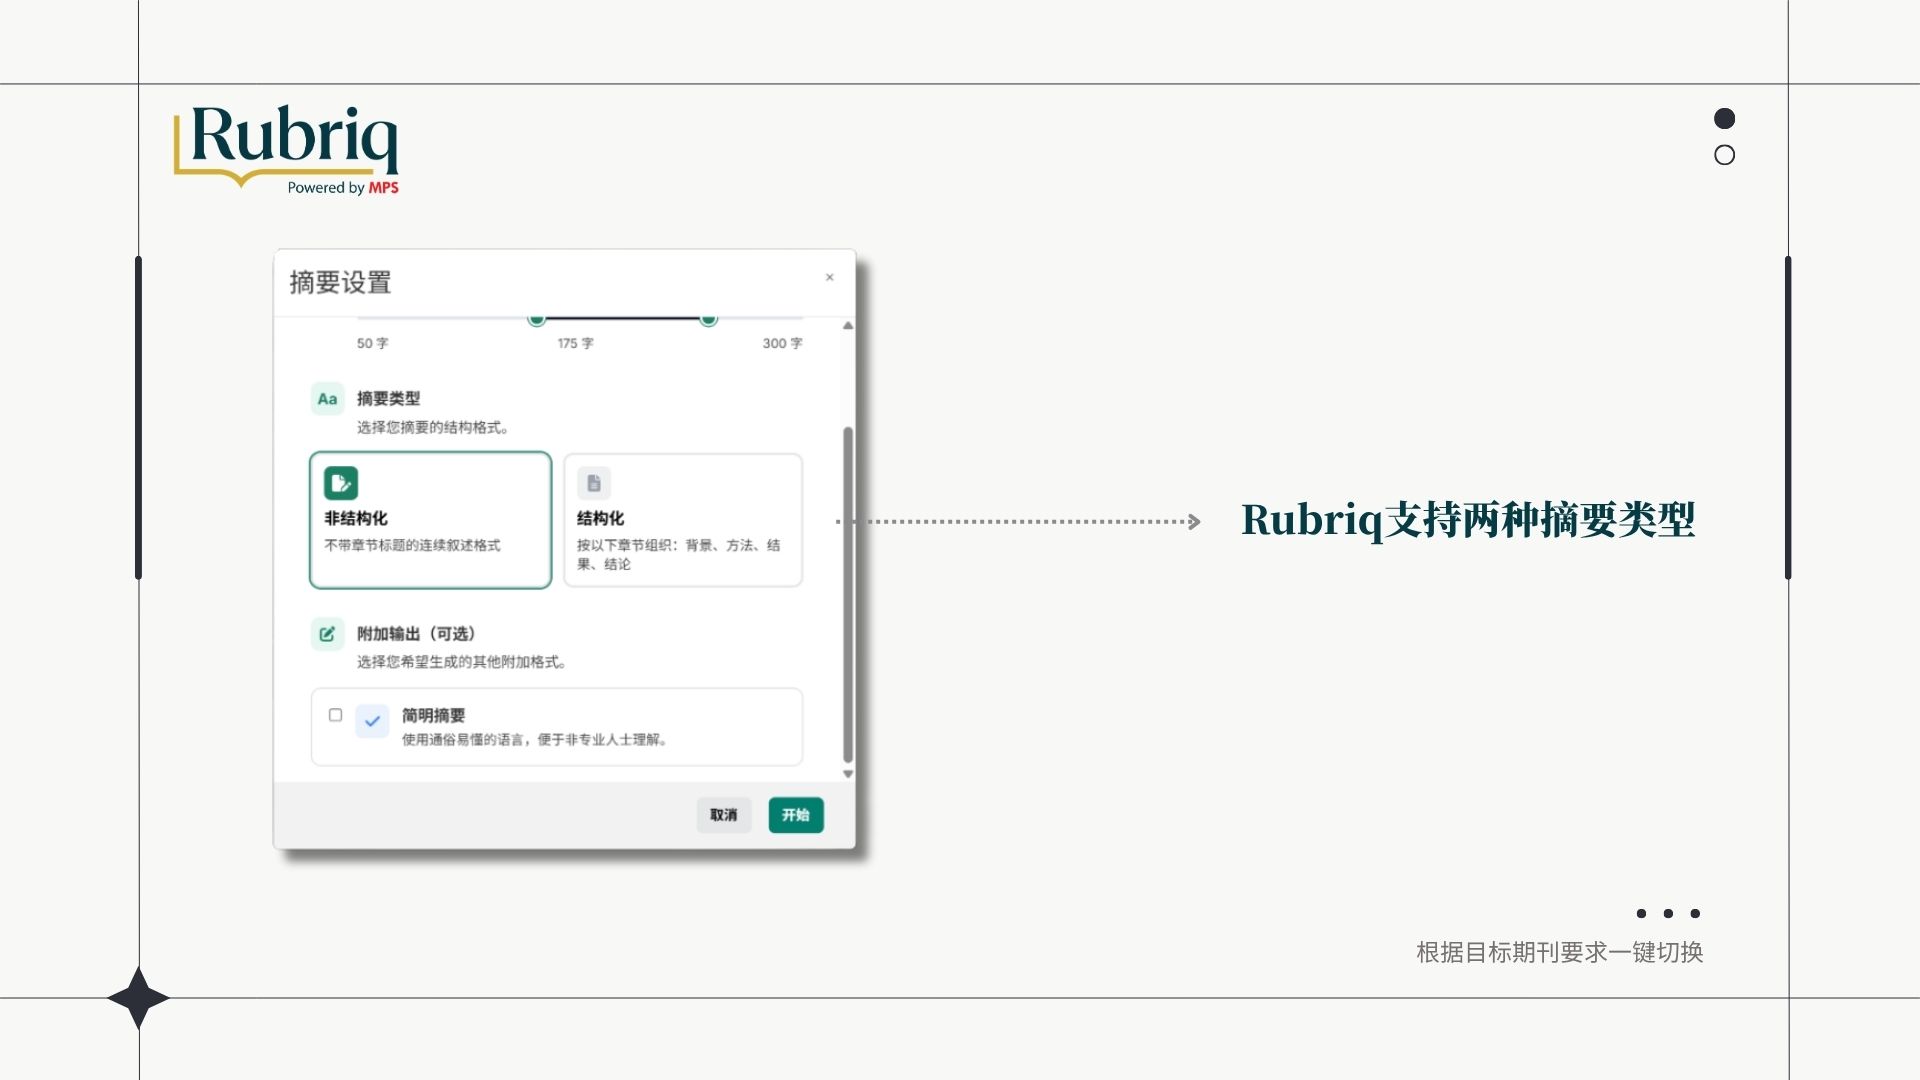Click the 摘要类型 section heading
1920x1080 pixels.
388,398
